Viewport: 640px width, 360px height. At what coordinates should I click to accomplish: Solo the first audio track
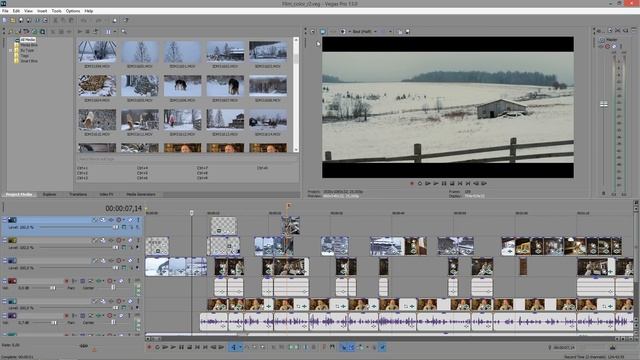(x=129, y=281)
